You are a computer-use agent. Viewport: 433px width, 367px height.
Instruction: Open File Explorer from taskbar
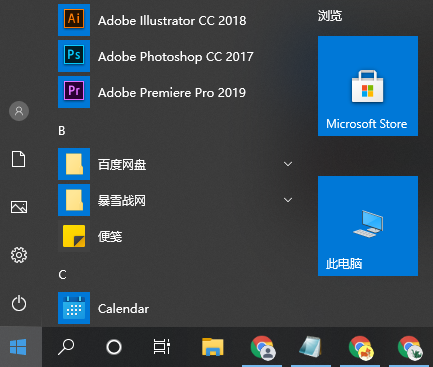[x=213, y=347]
